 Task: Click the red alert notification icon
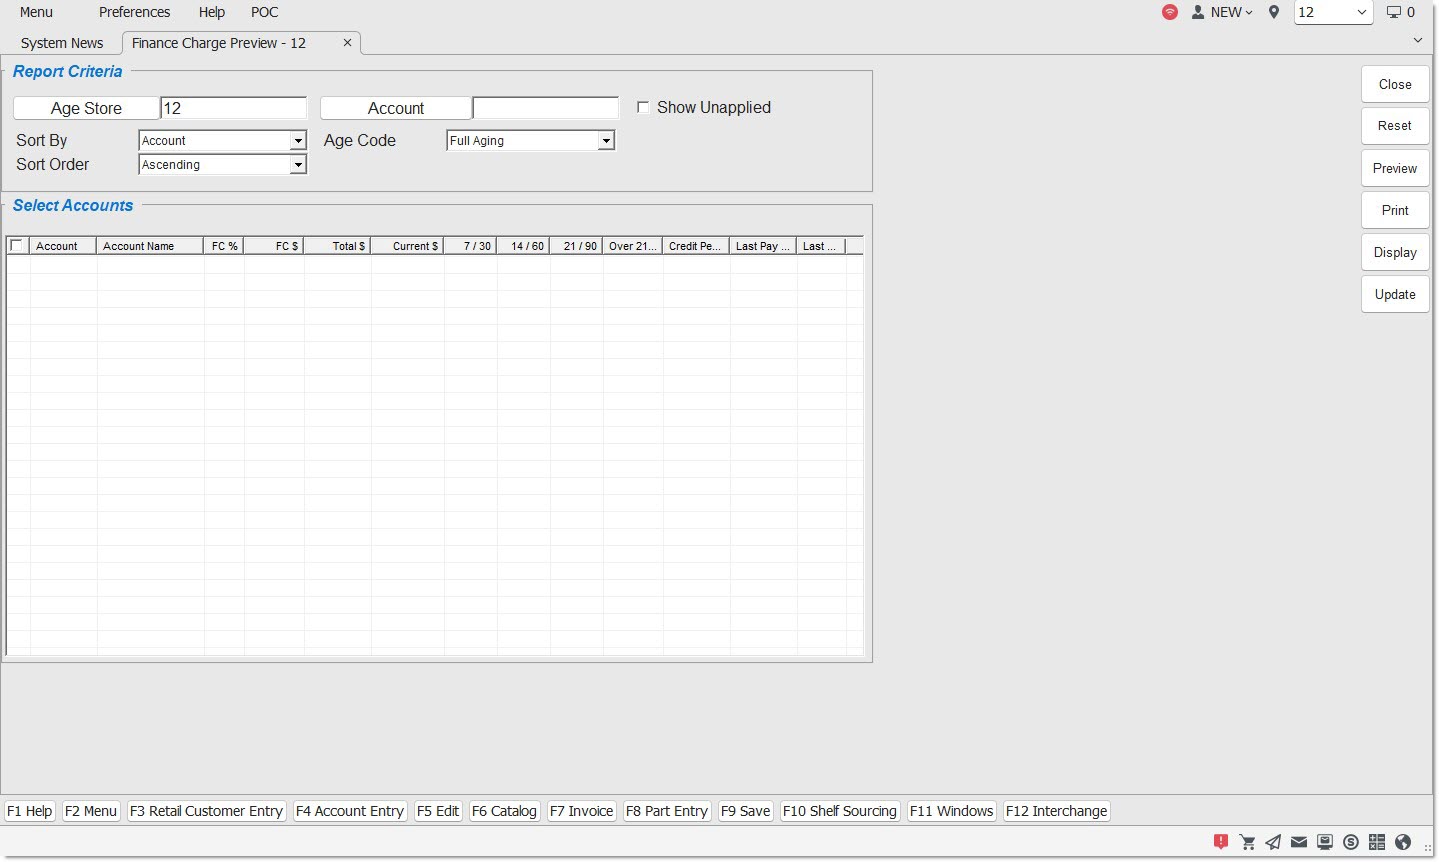[x=1221, y=842]
